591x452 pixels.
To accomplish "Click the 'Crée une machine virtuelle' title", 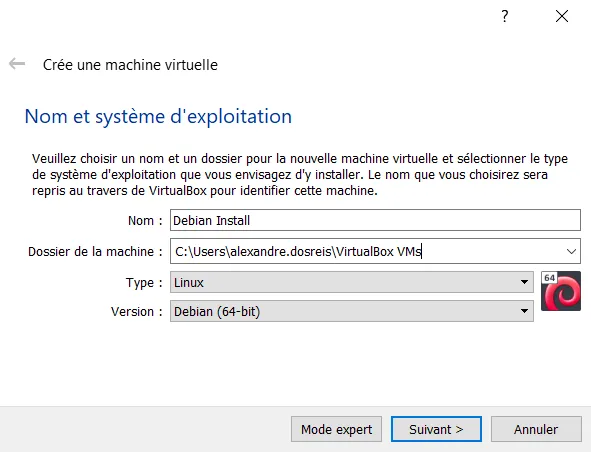I will tap(130, 65).
